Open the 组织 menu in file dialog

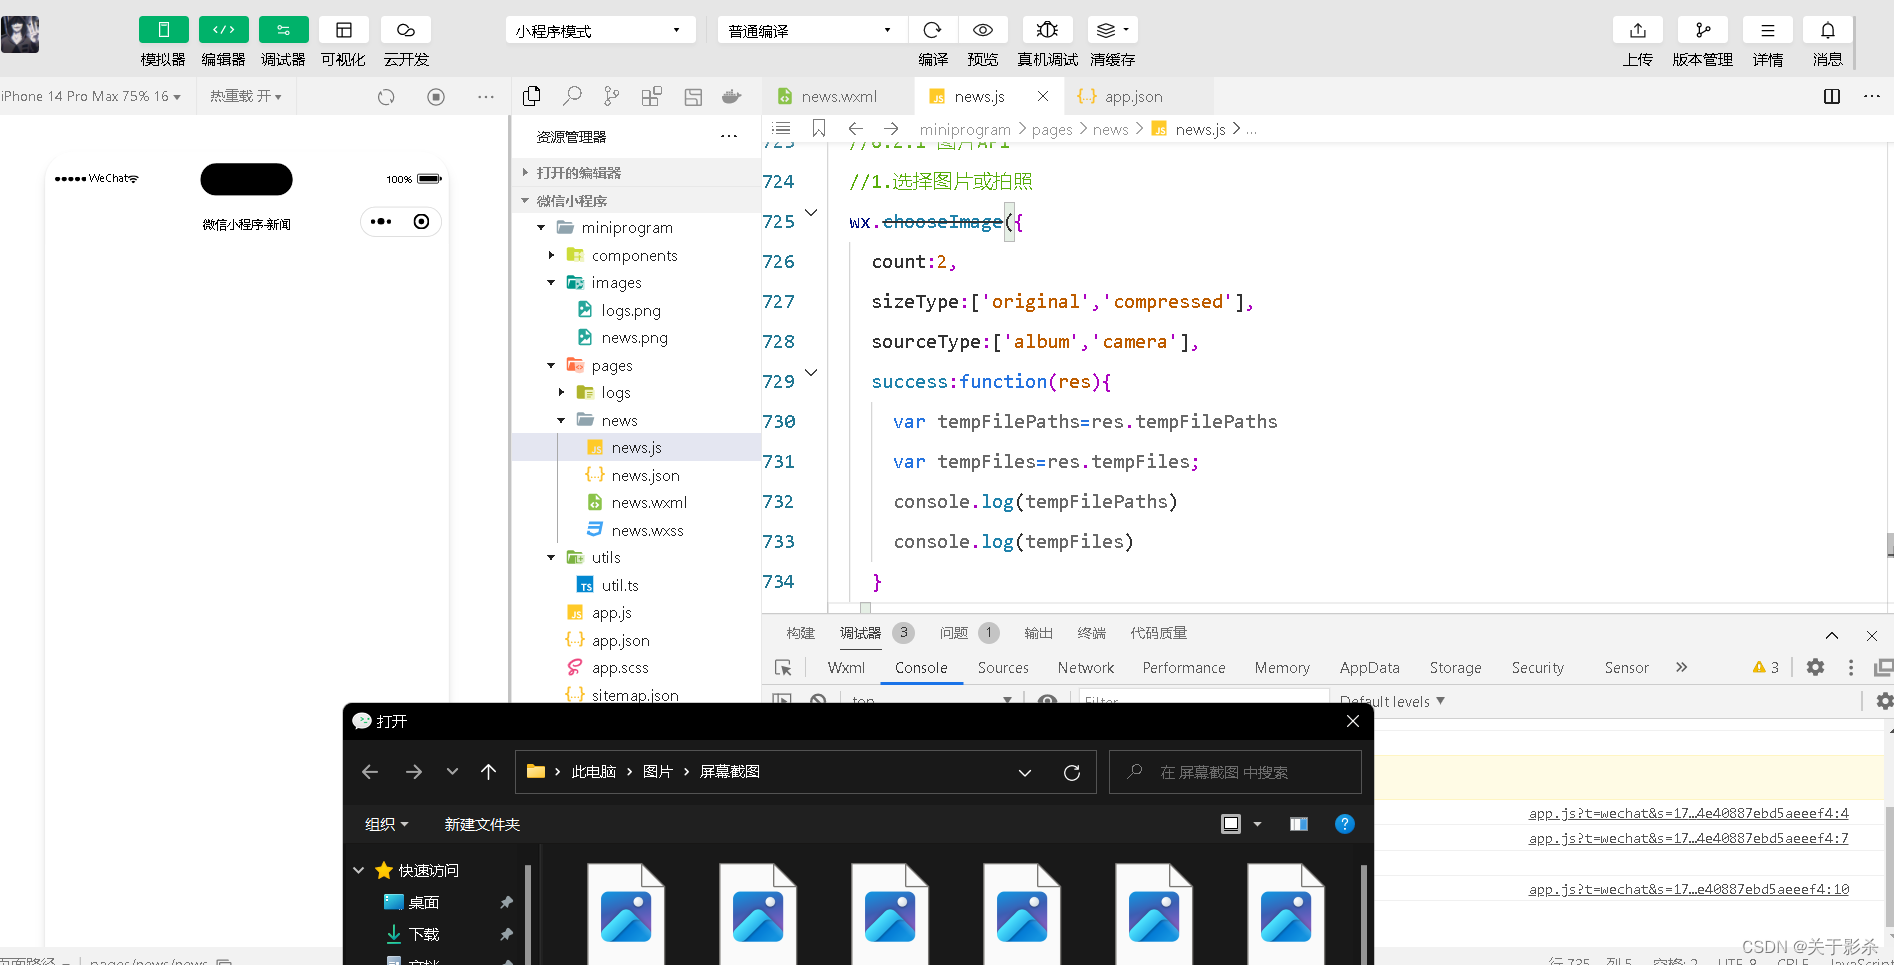coord(386,824)
